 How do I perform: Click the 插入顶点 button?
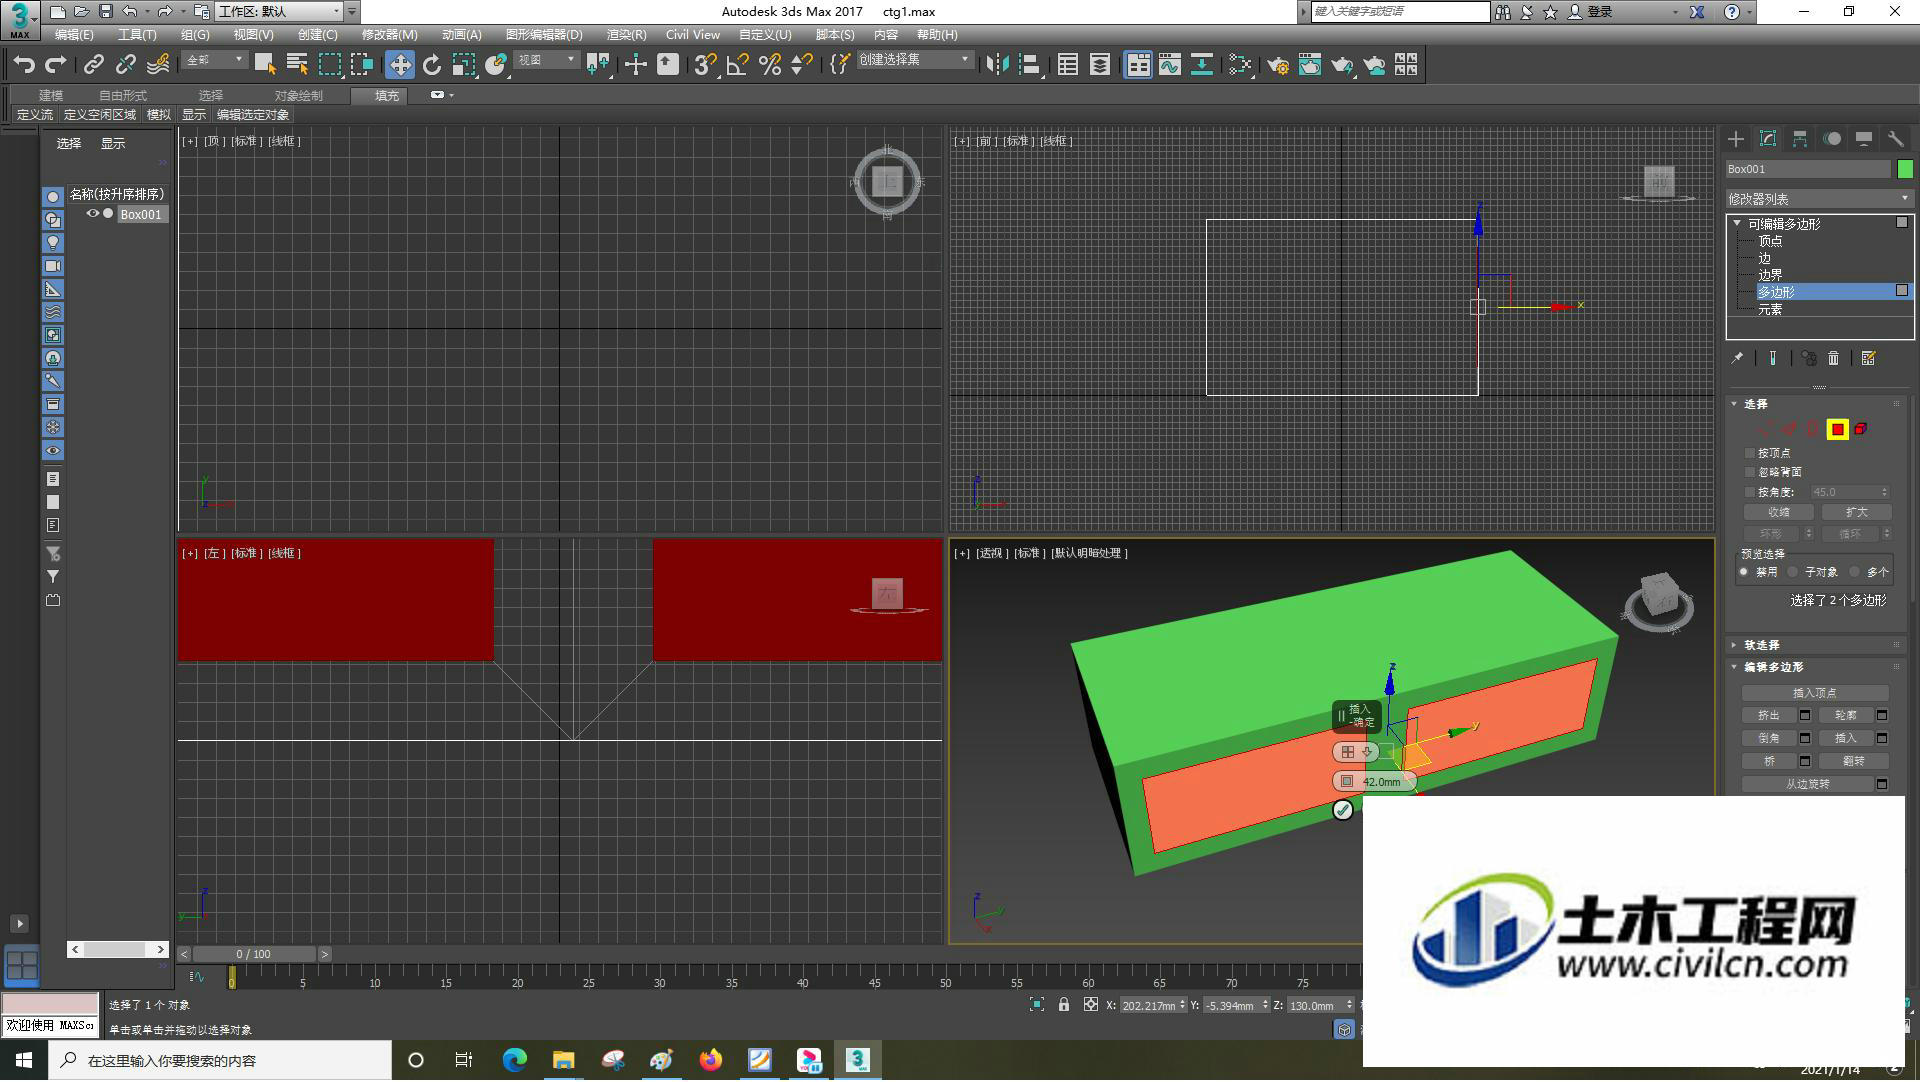pyautogui.click(x=1815, y=693)
